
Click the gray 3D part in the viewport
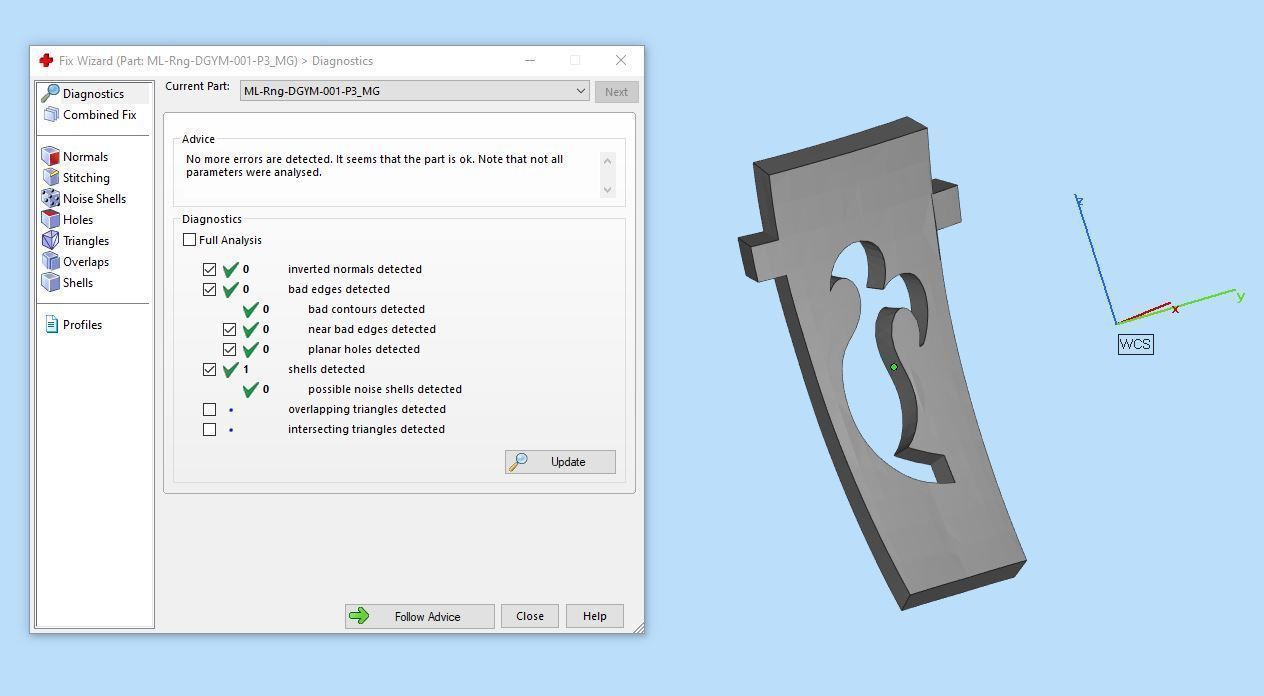[x=960, y=420]
